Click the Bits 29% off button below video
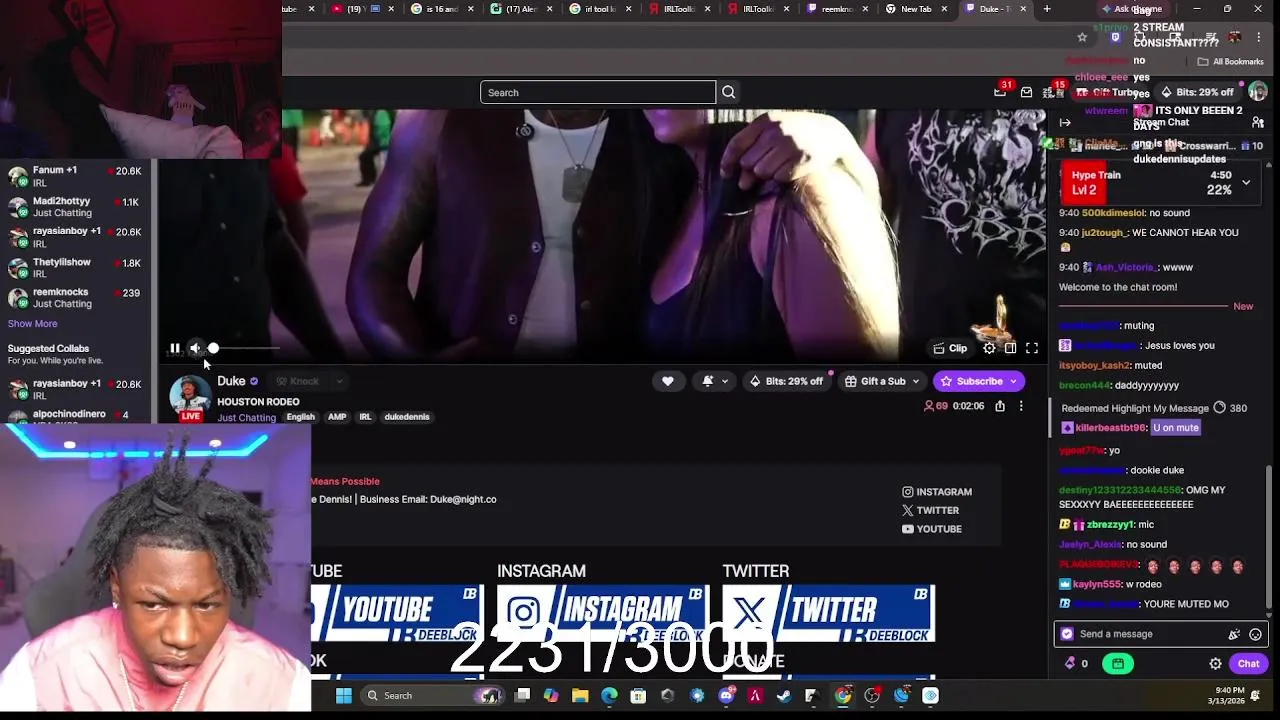This screenshot has width=1280, height=720. pos(787,381)
